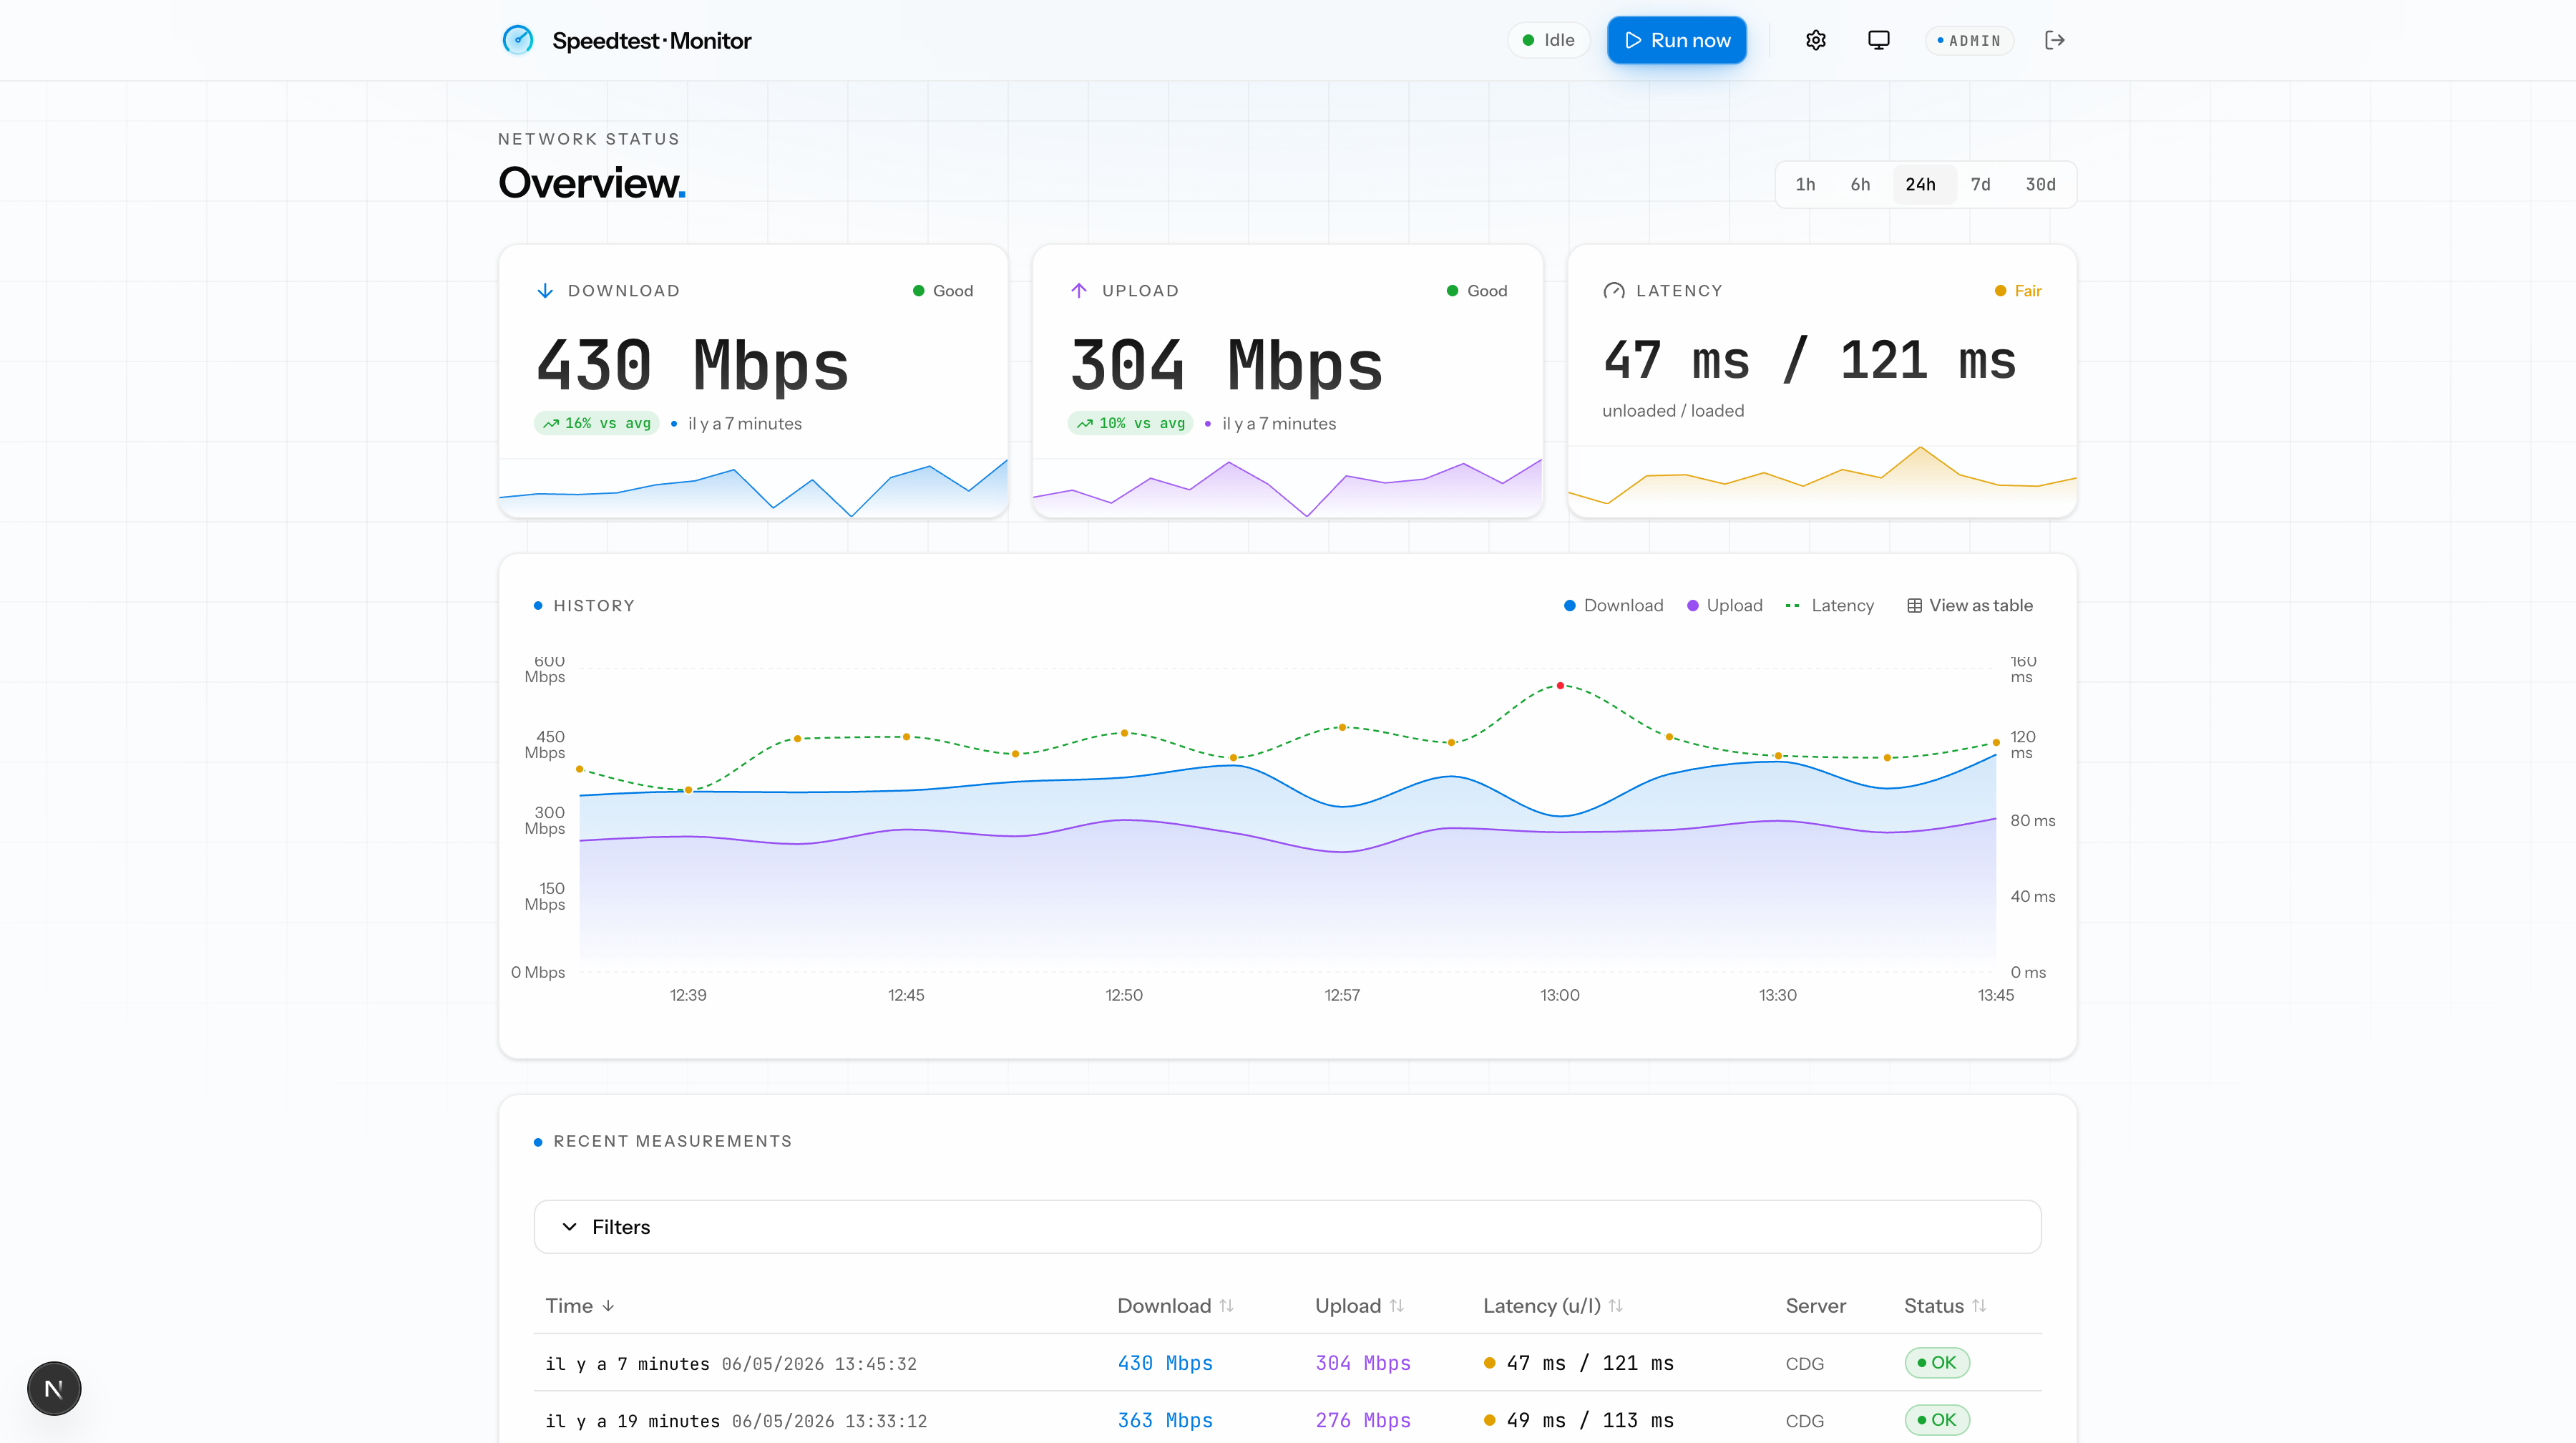Click the Download sparkline chart
Image resolution: width=2576 pixels, height=1443 pixels.
[753, 487]
